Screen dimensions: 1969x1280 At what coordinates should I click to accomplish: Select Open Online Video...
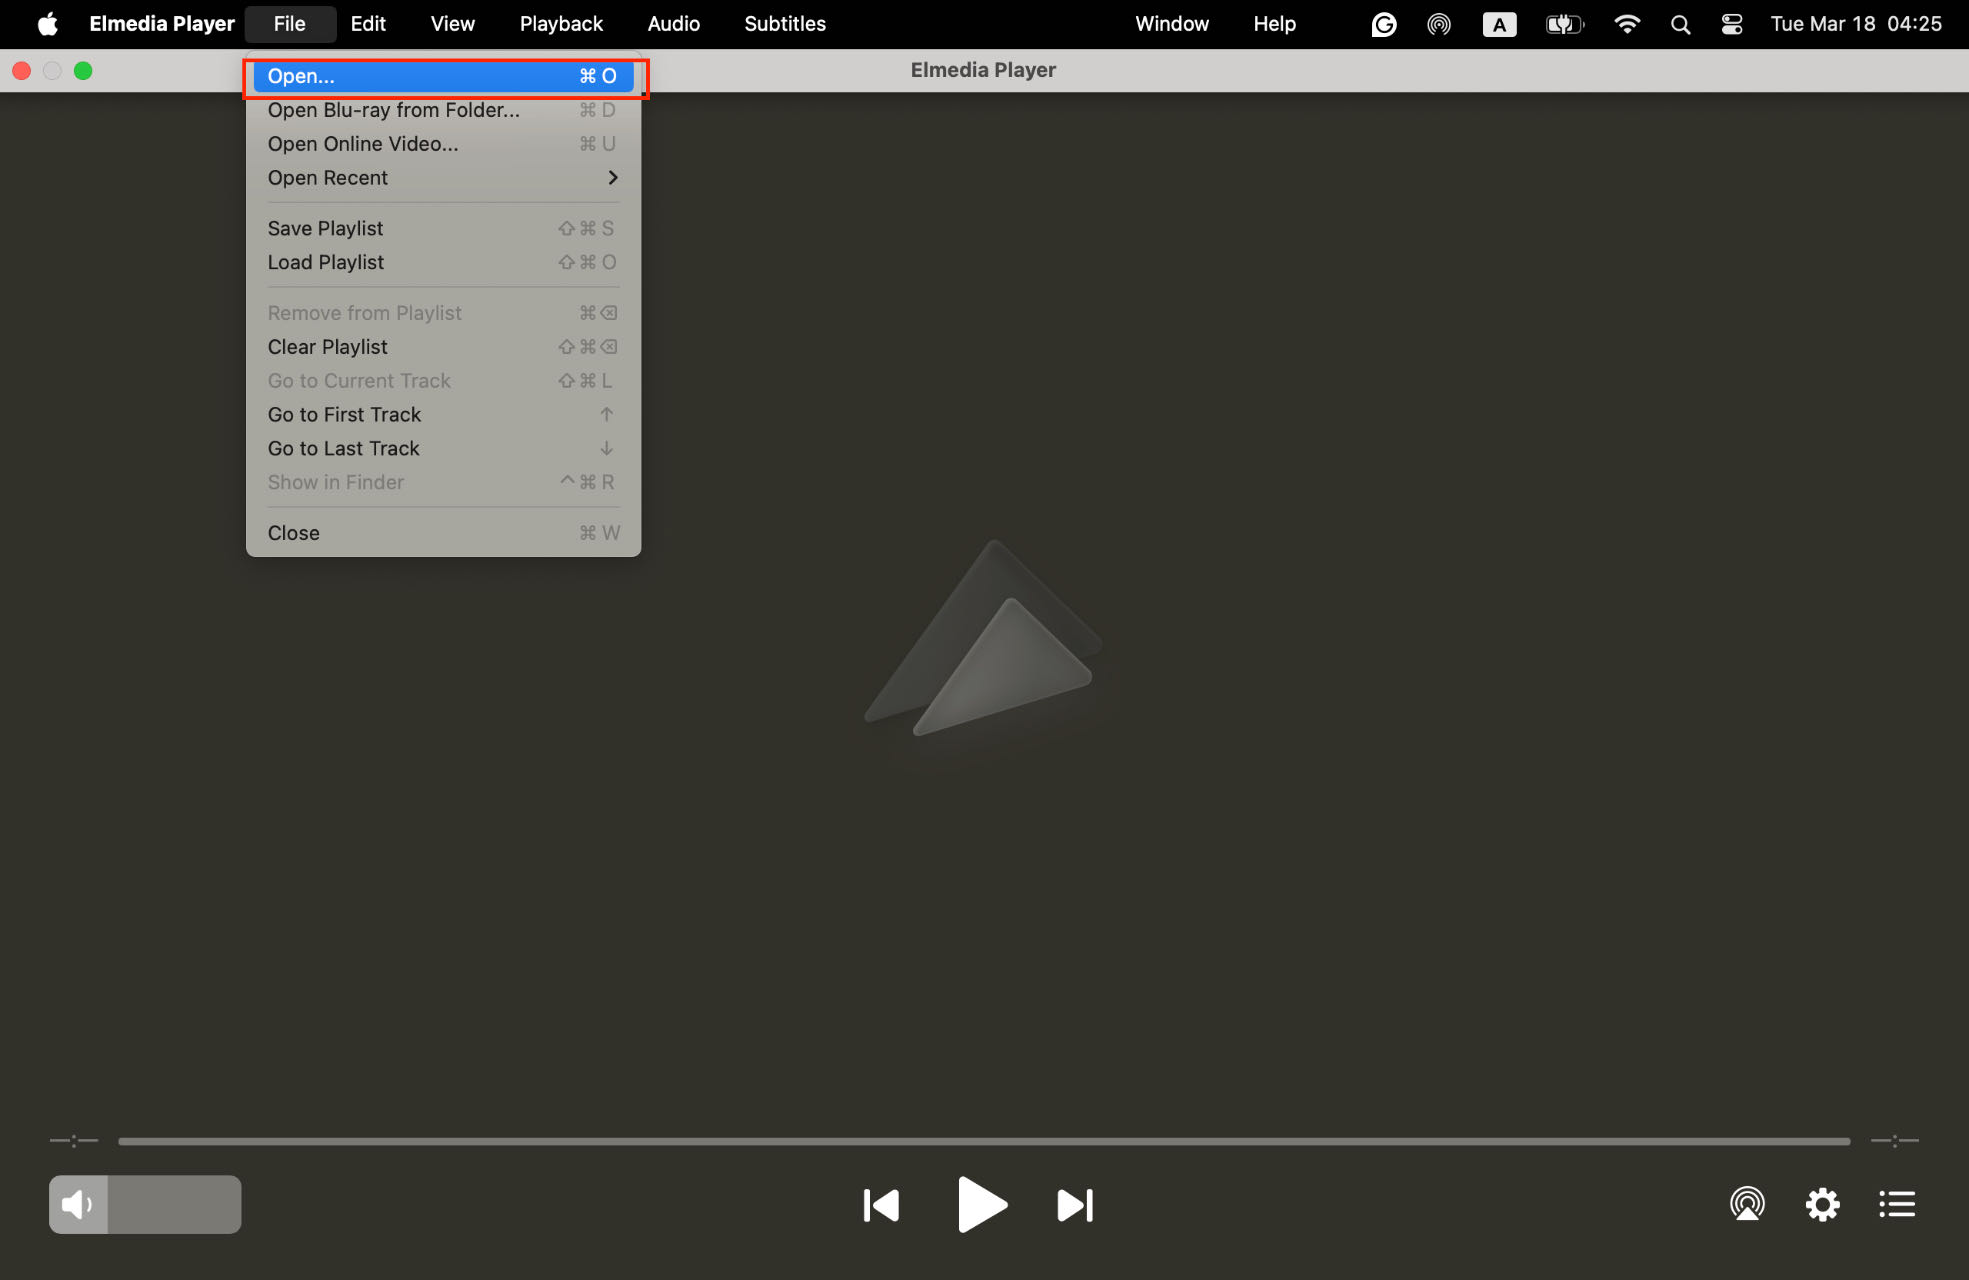tap(443, 144)
